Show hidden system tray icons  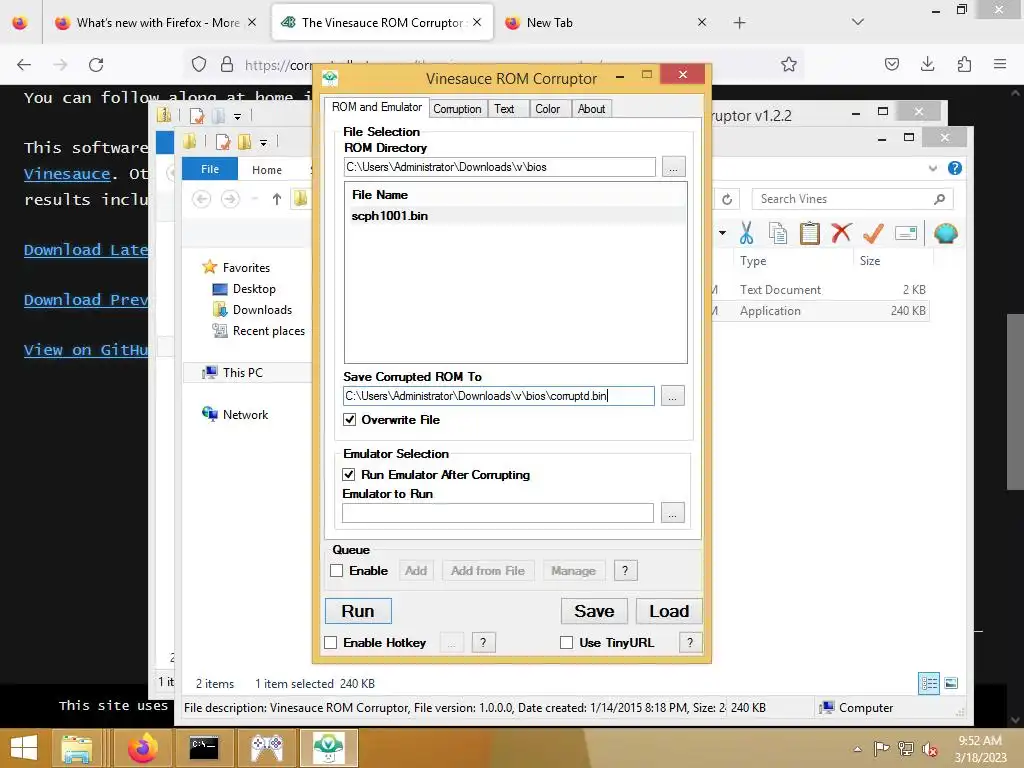pos(857,748)
